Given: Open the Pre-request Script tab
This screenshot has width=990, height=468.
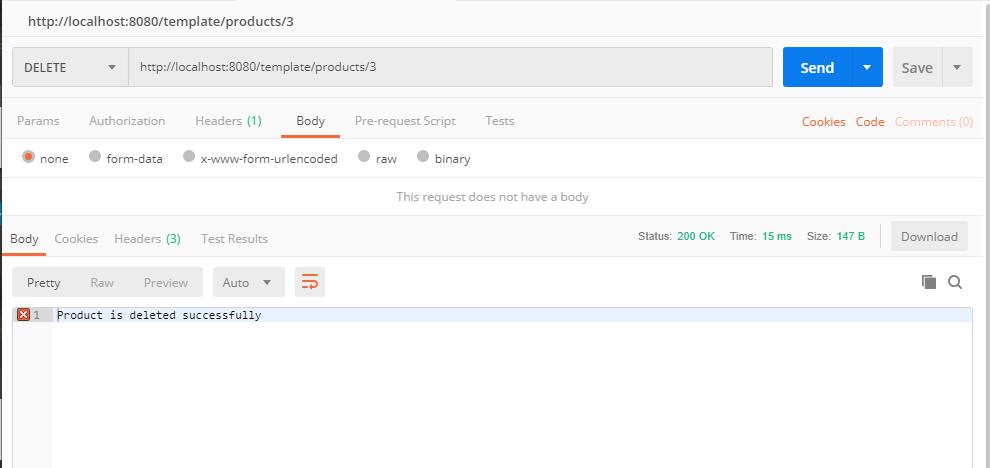Looking at the screenshot, I should tap(405, 121).
